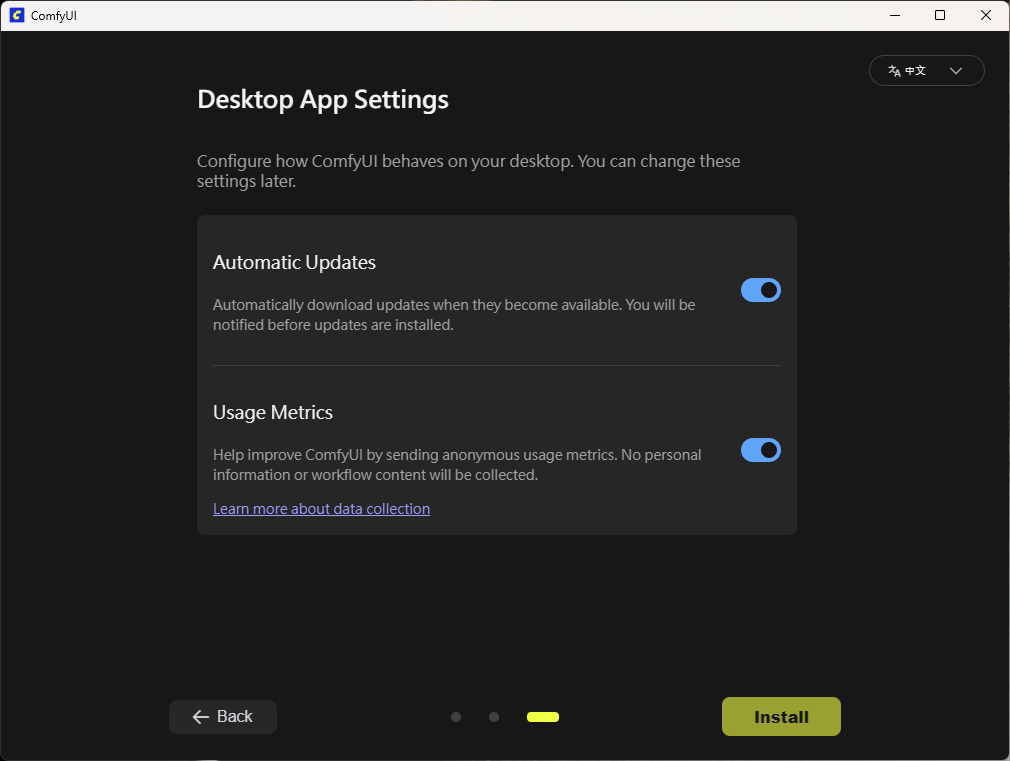1010x761 pixels.
Task: Go to the first setup step dot
Action: (456, 717)
